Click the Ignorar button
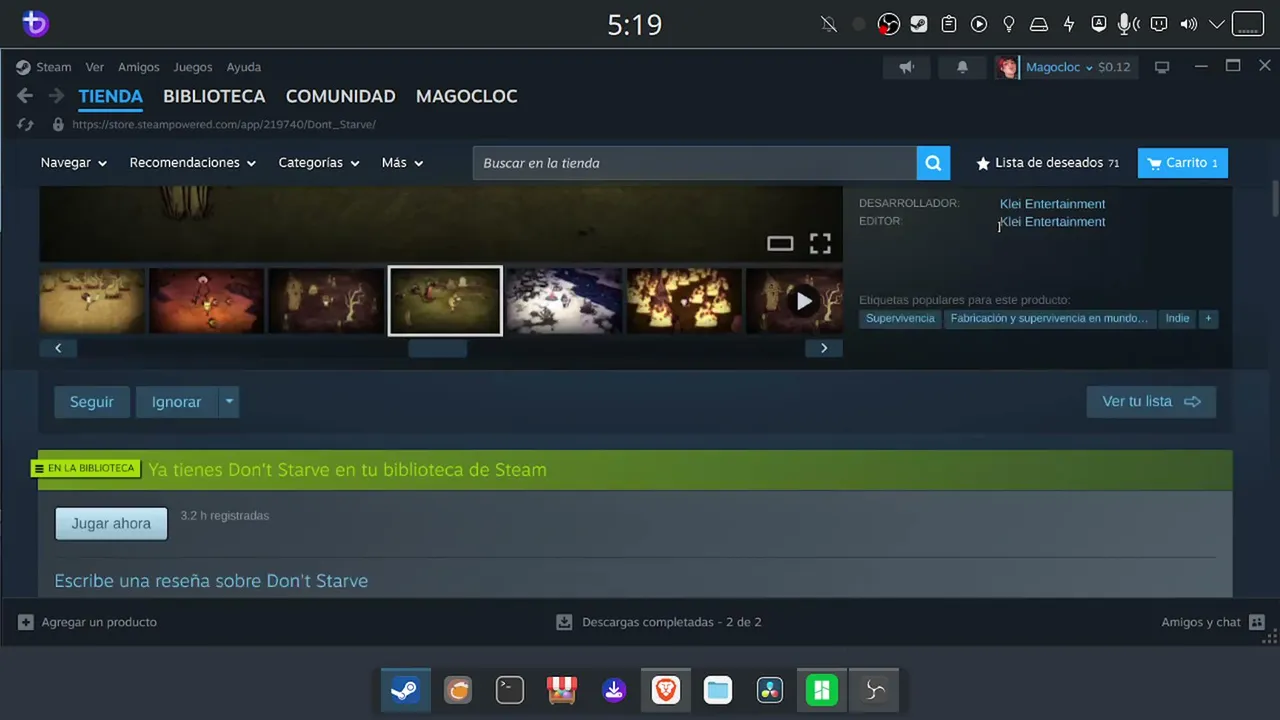The height and width of the screenshot is (720, 1280). tap(177, 402)
